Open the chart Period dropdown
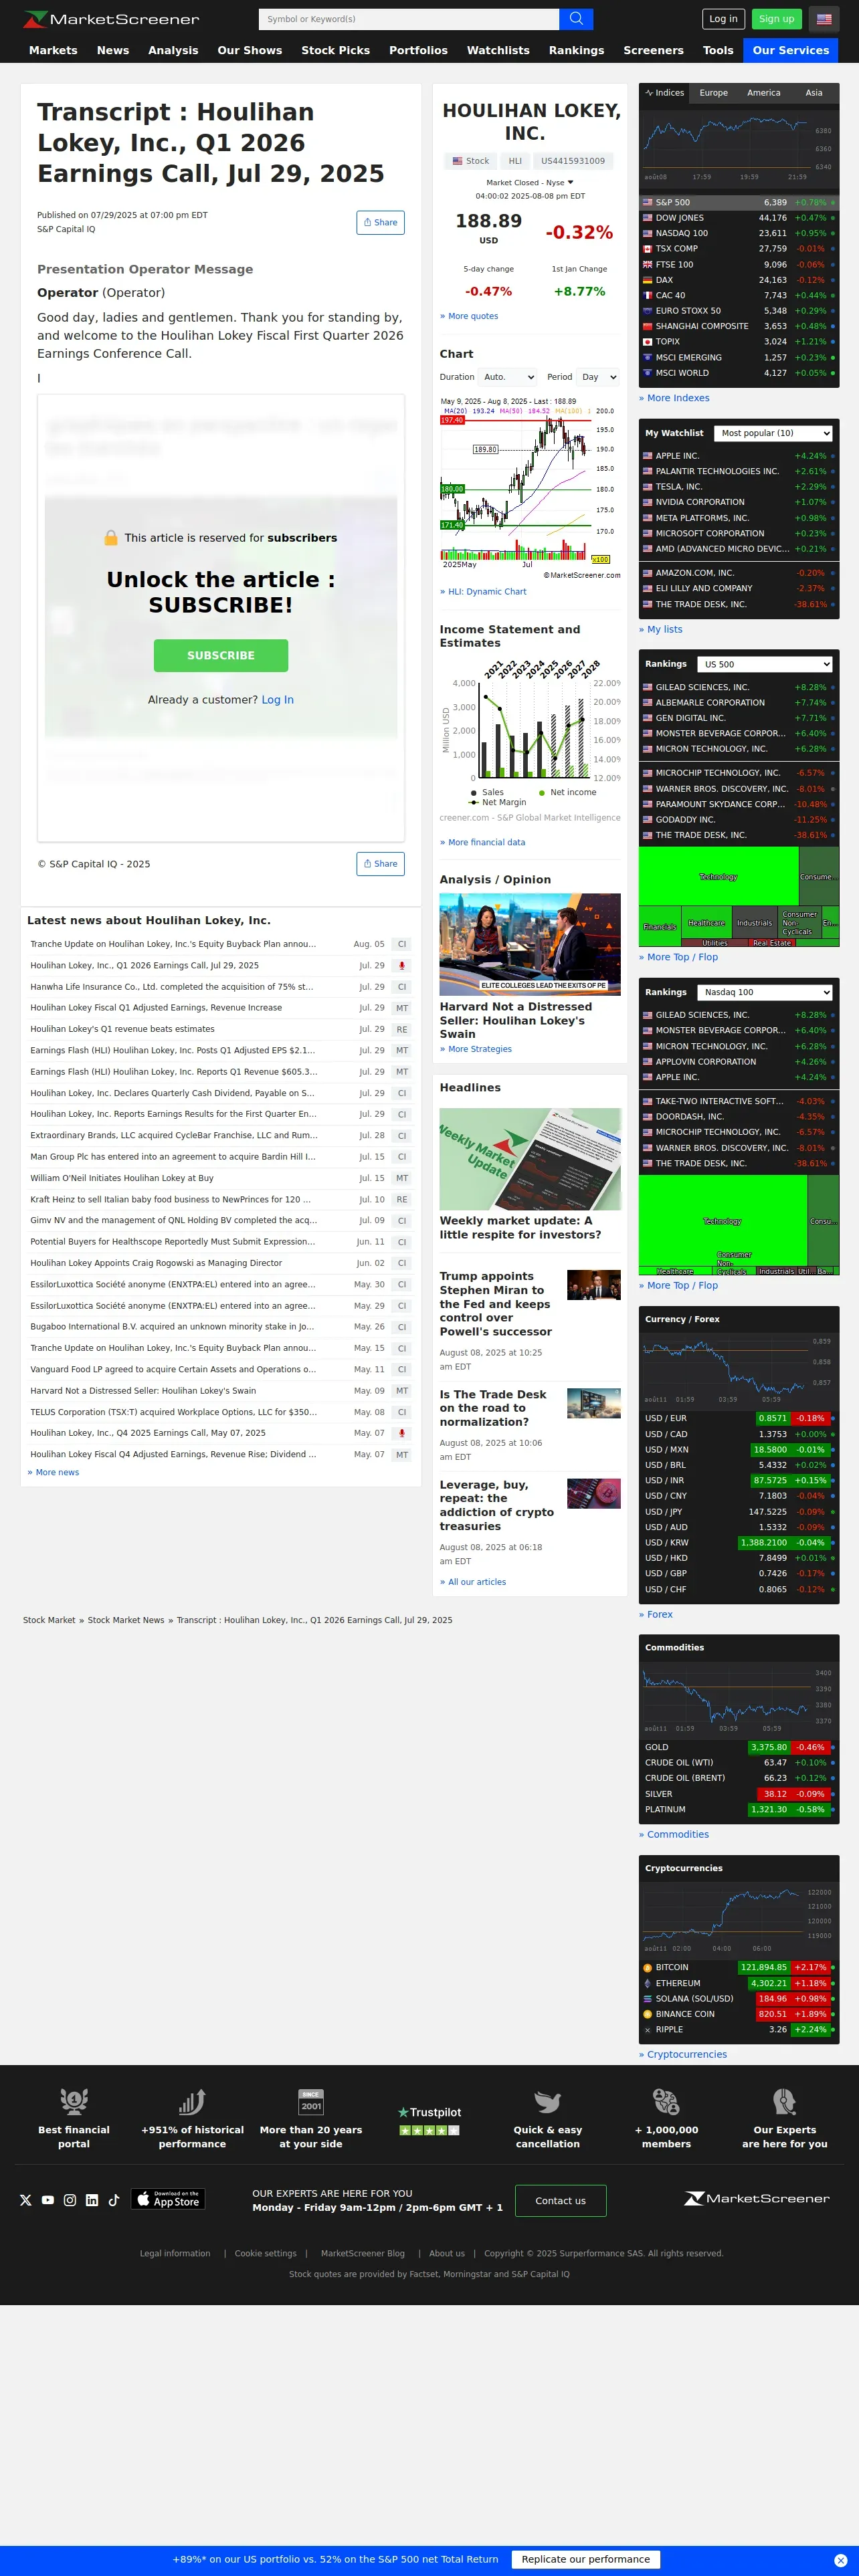 [x=598, y=377]
